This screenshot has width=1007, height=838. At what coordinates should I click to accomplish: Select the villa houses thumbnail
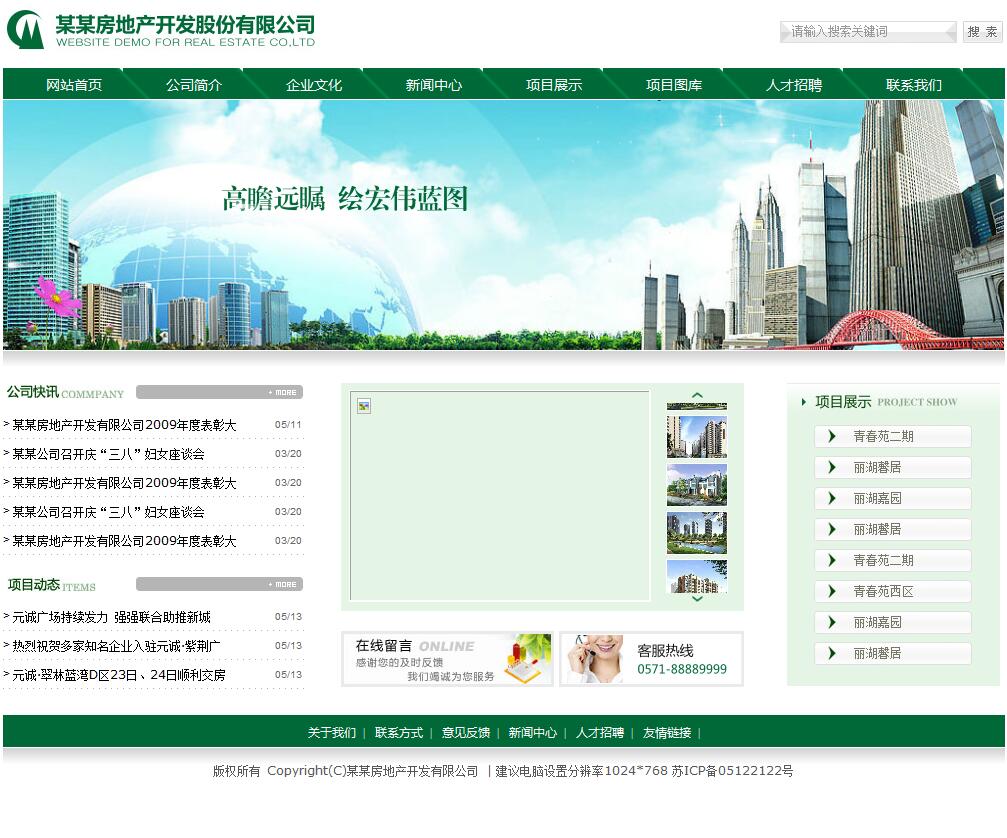point(697,485)
